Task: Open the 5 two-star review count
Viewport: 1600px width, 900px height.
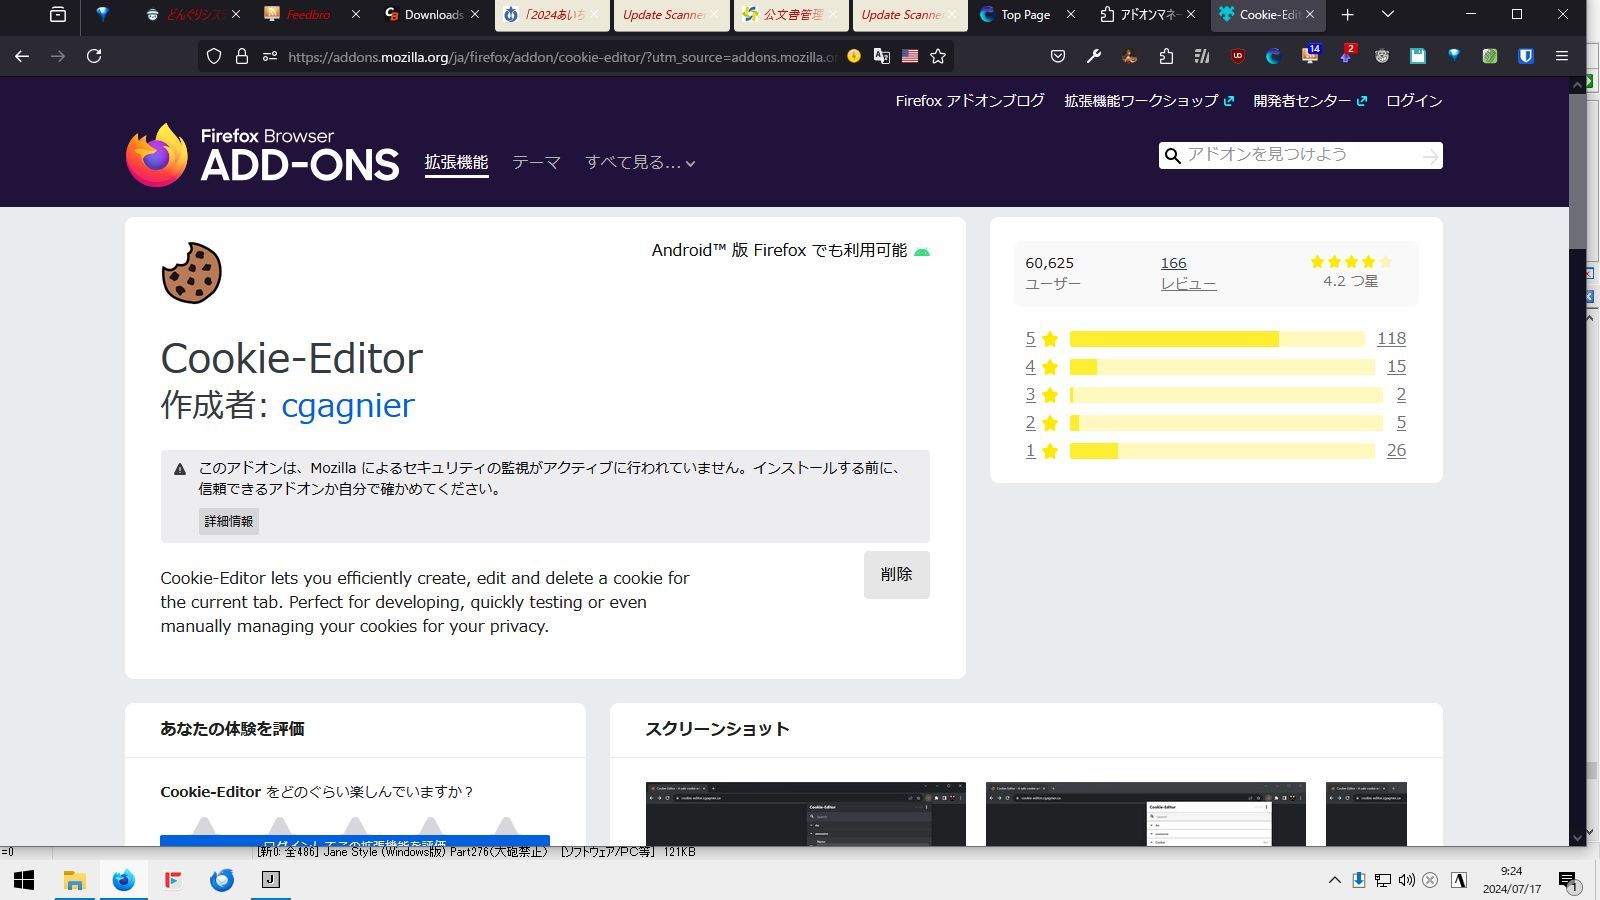Action: (x=1401, y=423)
